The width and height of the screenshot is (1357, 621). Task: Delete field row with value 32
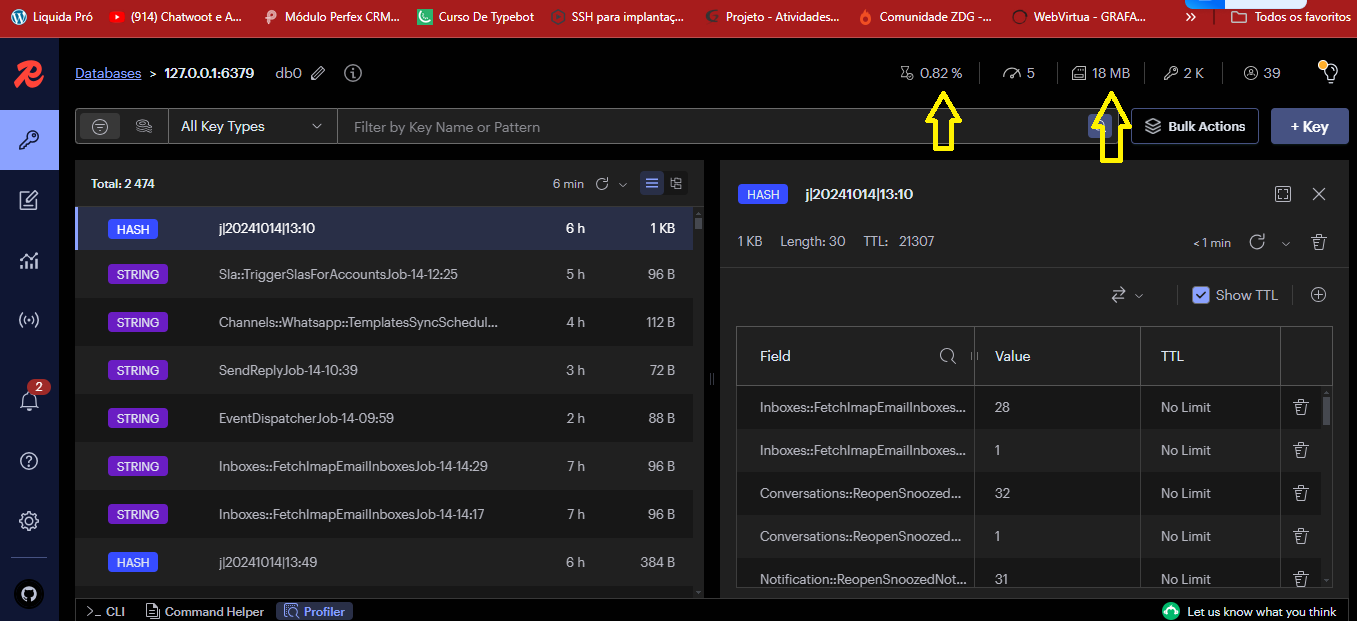[x=1300, y=493]
